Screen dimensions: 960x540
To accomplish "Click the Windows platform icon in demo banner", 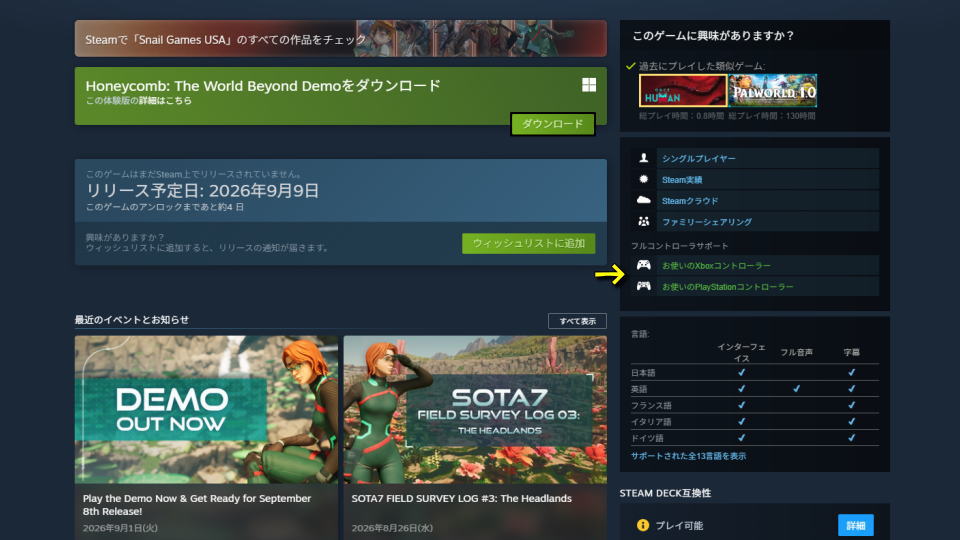I will point(588,84).
